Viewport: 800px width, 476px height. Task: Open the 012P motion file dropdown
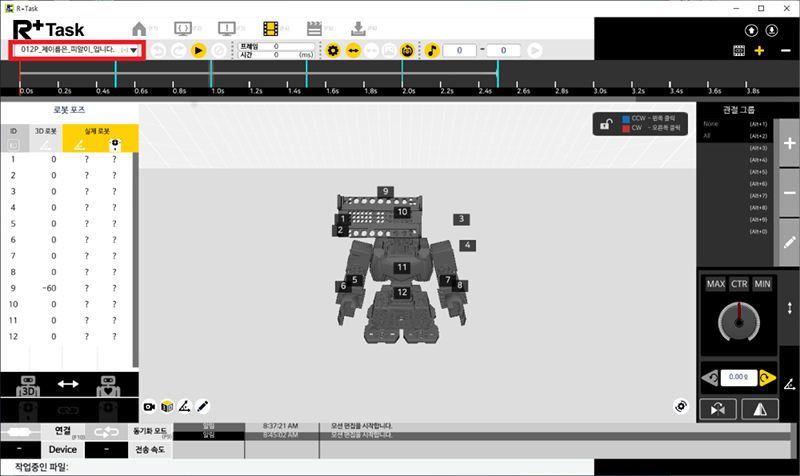[133, 50]
